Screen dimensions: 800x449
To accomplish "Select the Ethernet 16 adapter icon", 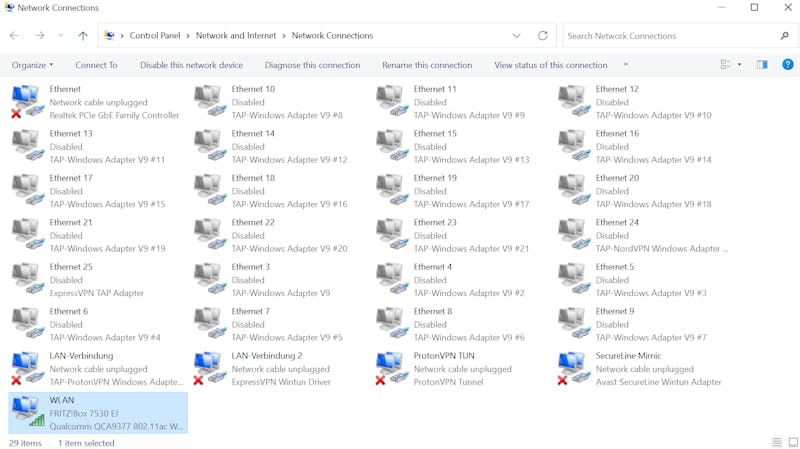I will [x=574, y=145].
